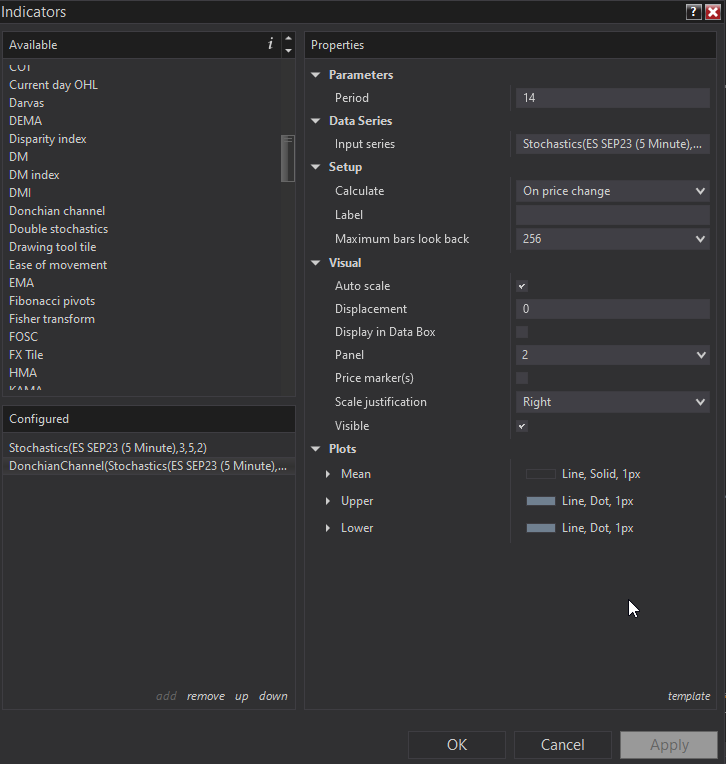
Task: Grab the Available list scrollbar thumb
Action: [x=288, y=158]
